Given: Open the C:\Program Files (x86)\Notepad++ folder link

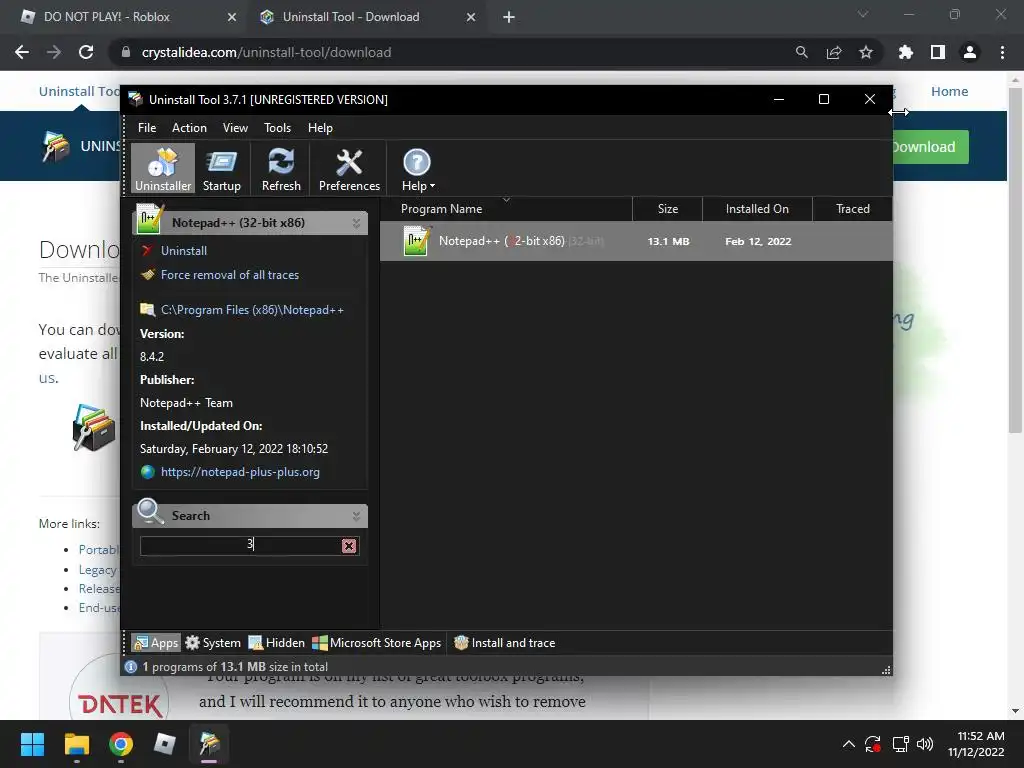Looking at the screenshot, I should (x=252, y=310).
